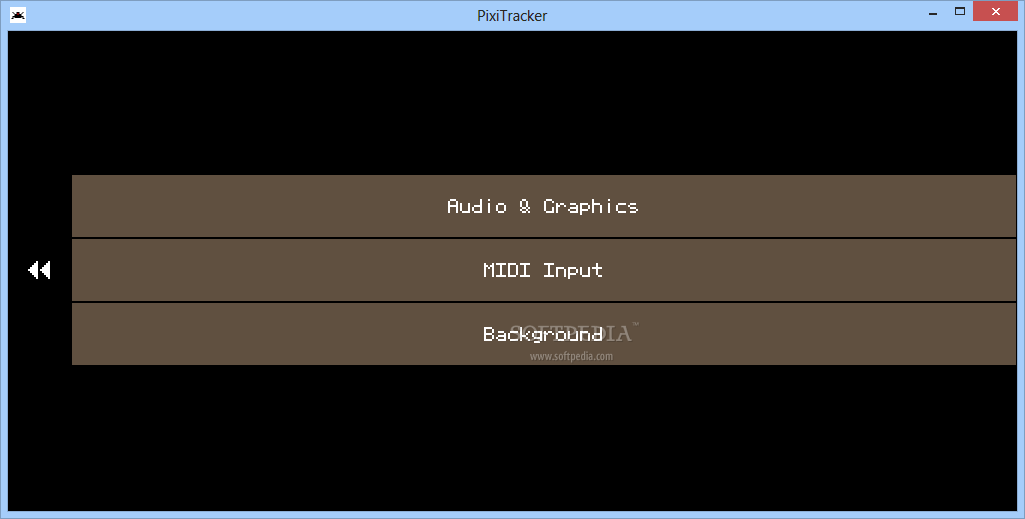The width and height of the screenshot is (1025, 519).
Task: Open Audio & Graphics settings
Action: (x=543, y=206)
